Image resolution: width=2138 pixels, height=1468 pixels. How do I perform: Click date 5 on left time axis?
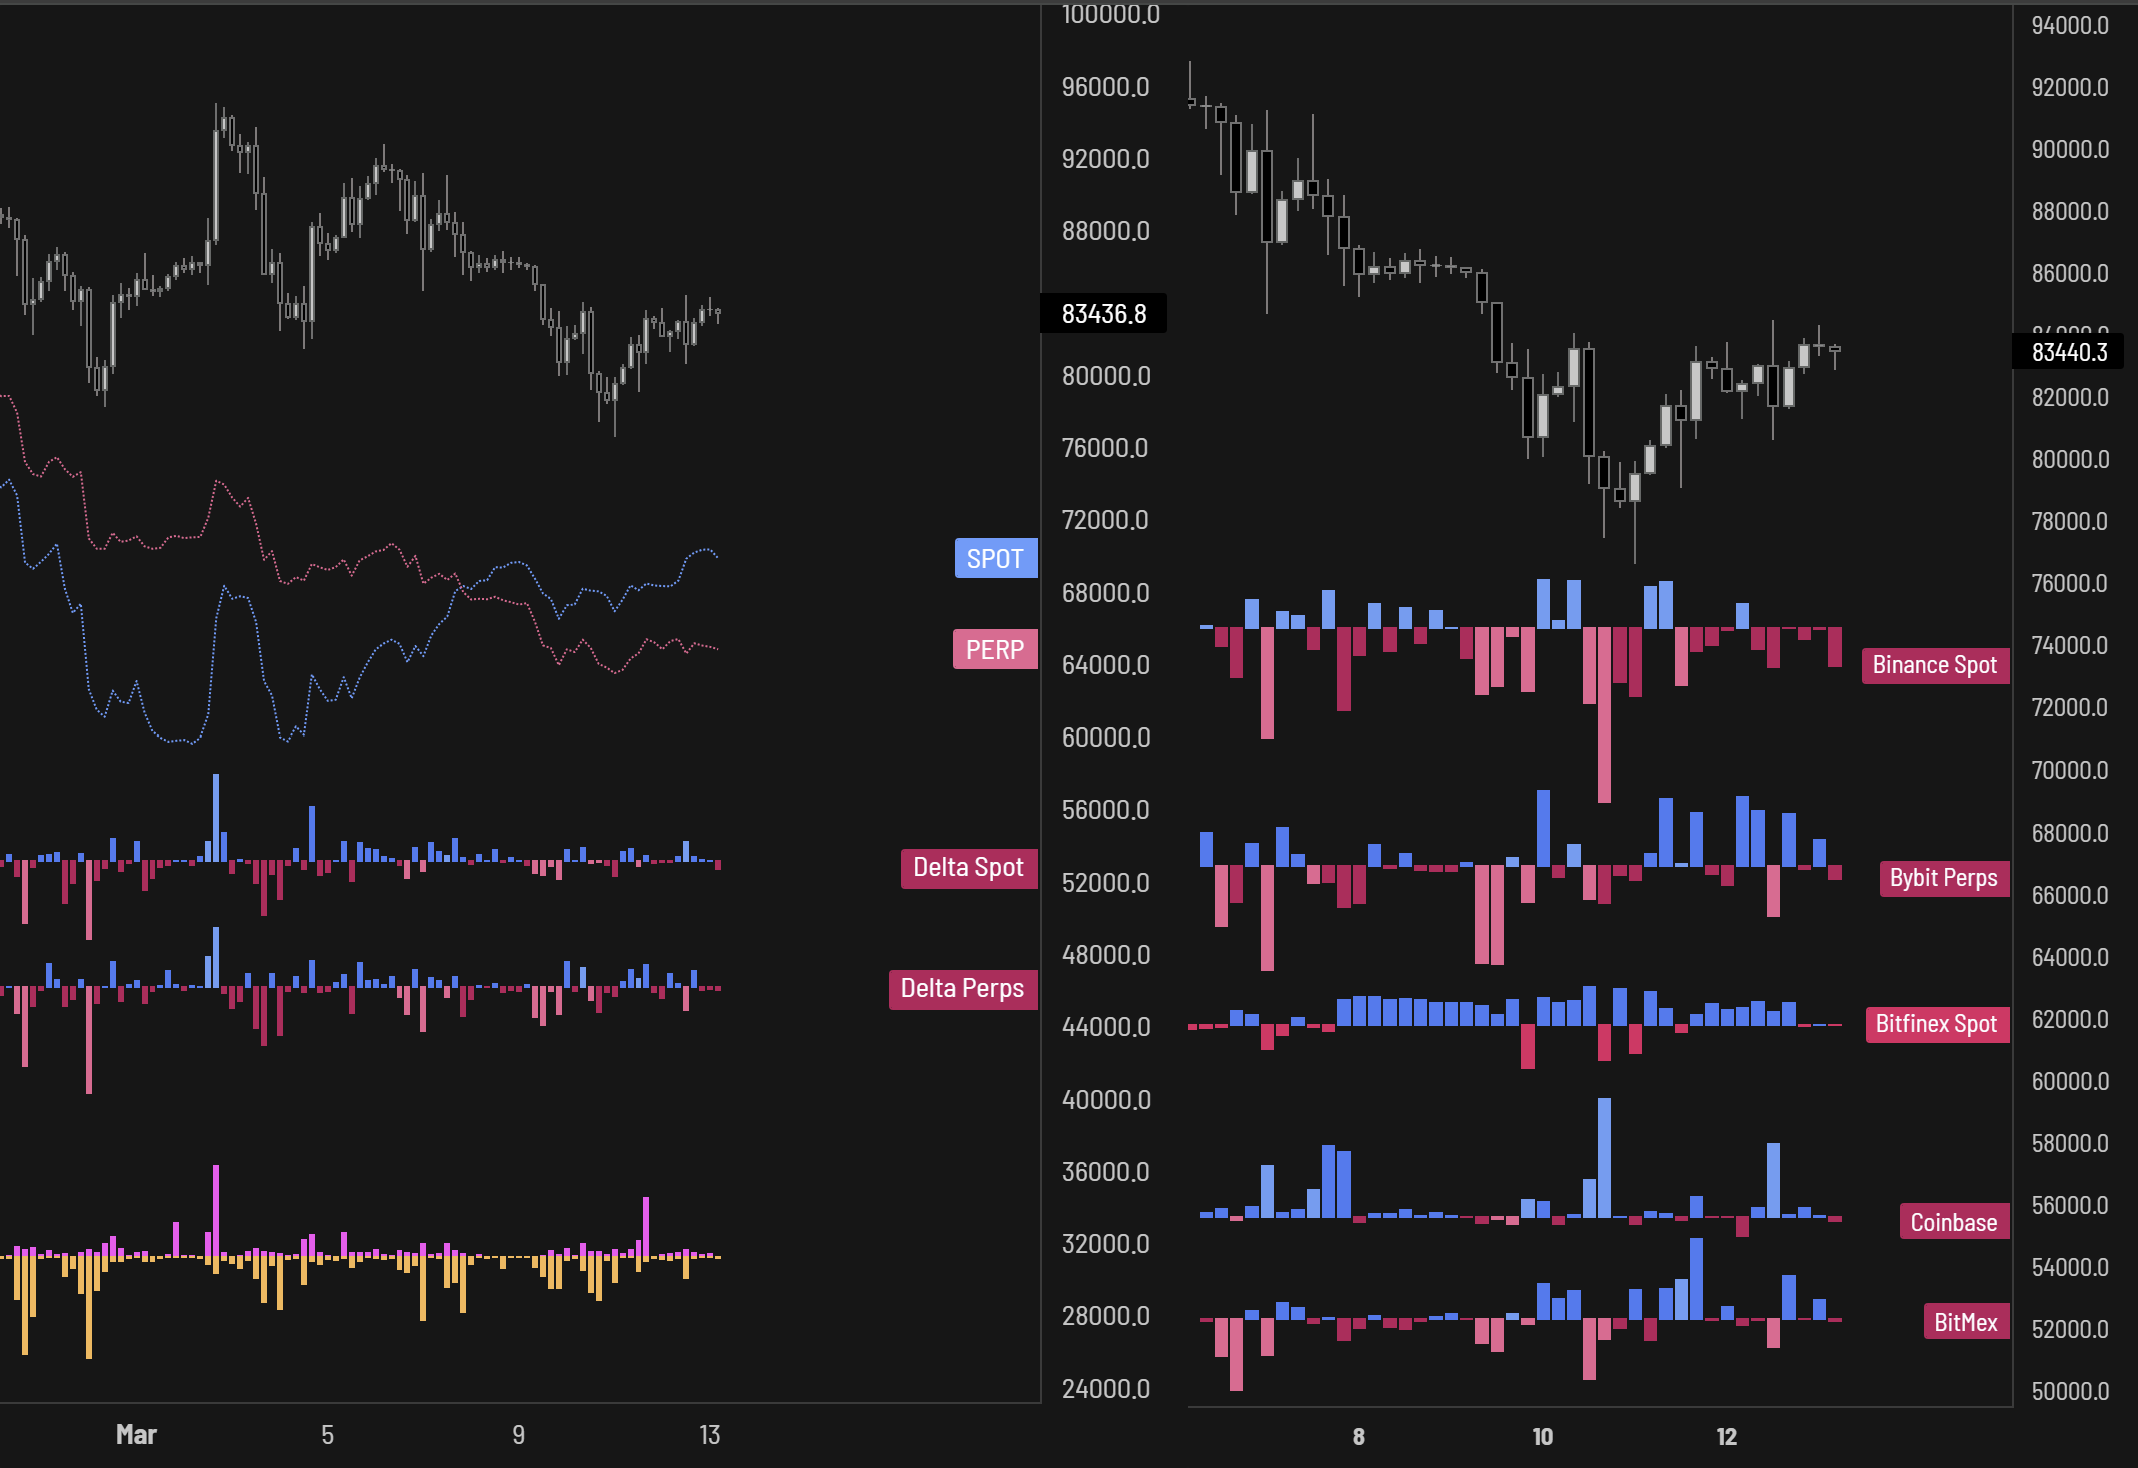tap(327, 1434)
